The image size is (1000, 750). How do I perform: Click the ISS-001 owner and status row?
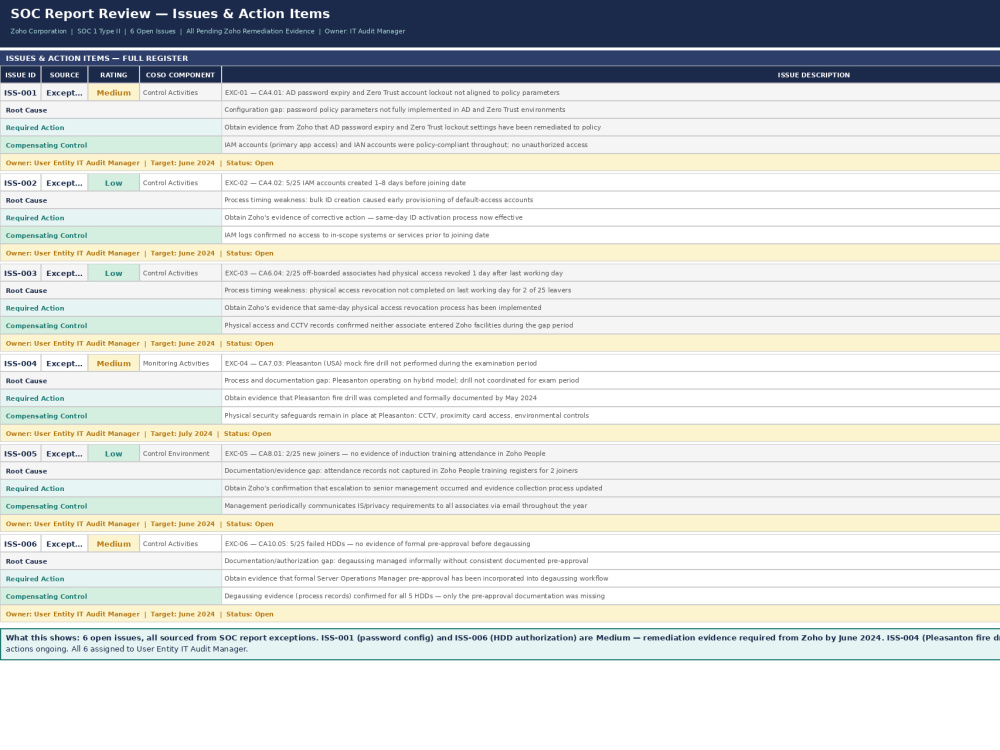click(x=500, y=163)
